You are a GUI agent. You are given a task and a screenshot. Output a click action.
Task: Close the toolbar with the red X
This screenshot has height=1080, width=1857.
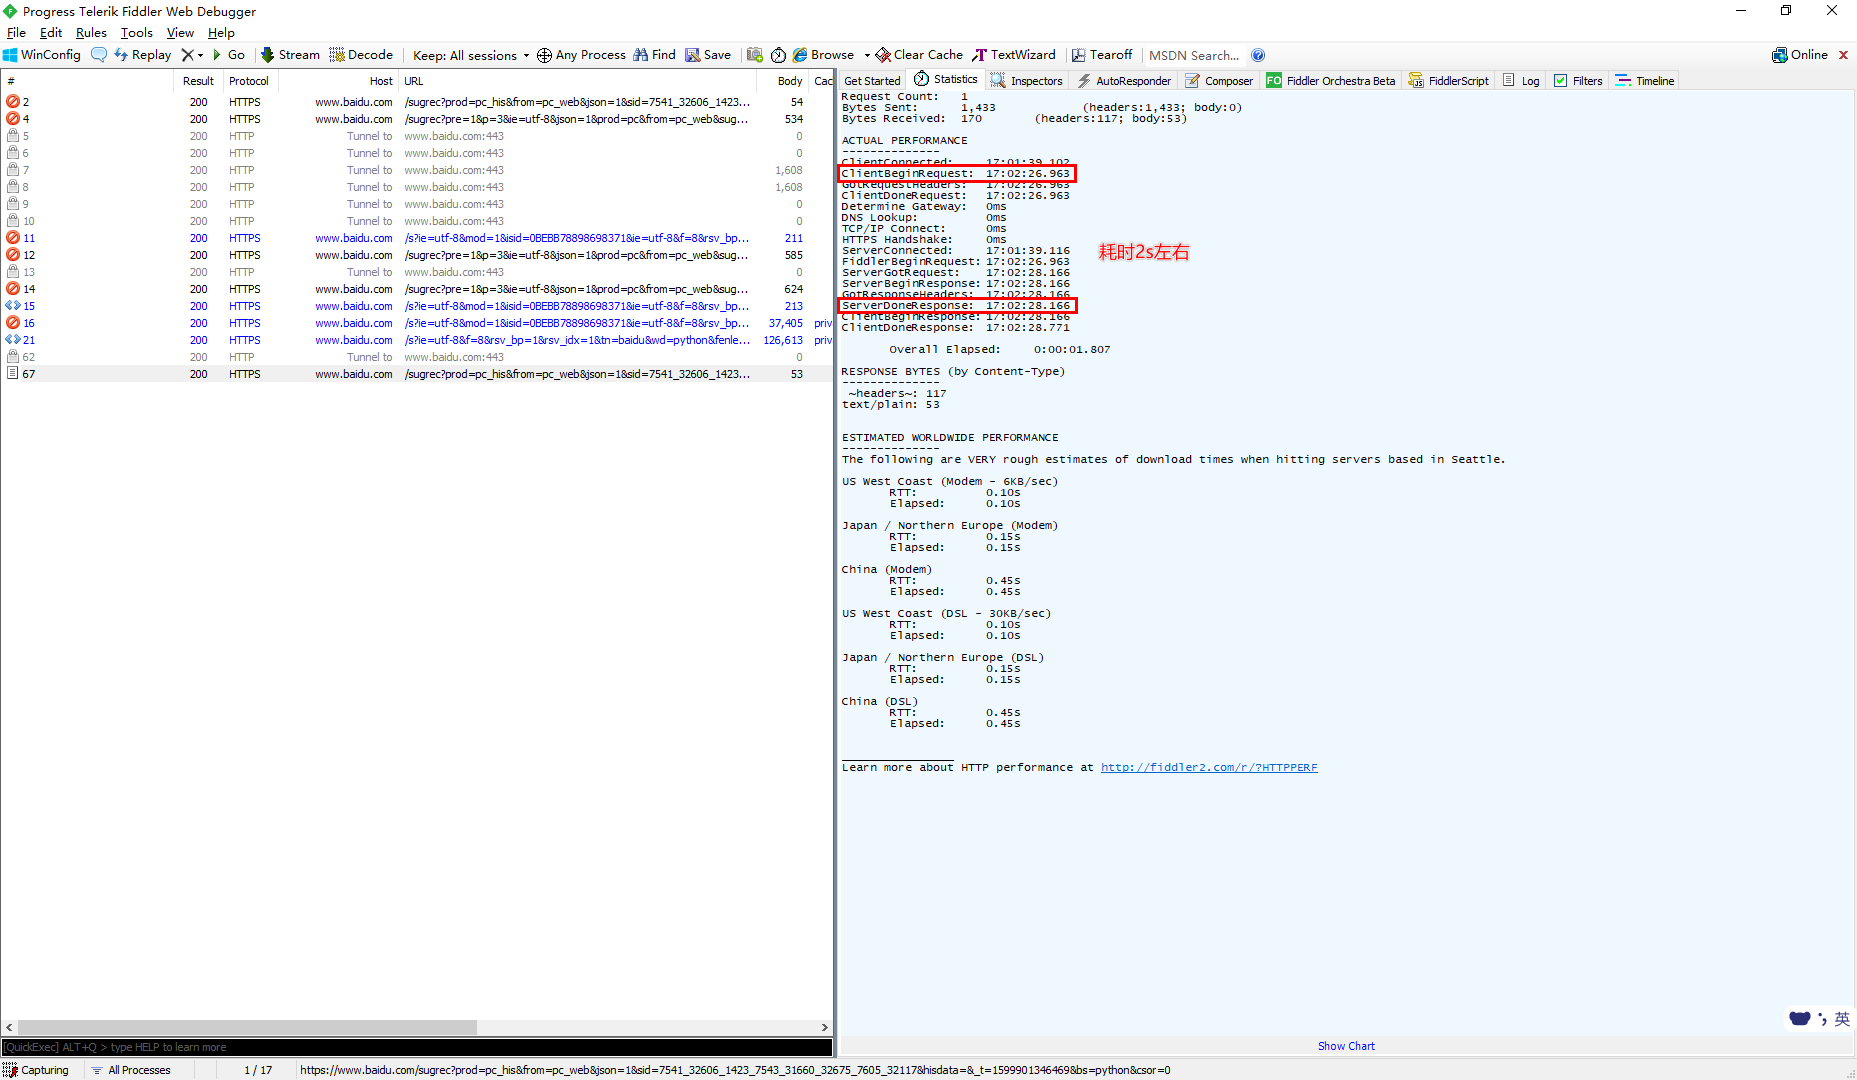pyautogui.click(x=1843, y=55)
